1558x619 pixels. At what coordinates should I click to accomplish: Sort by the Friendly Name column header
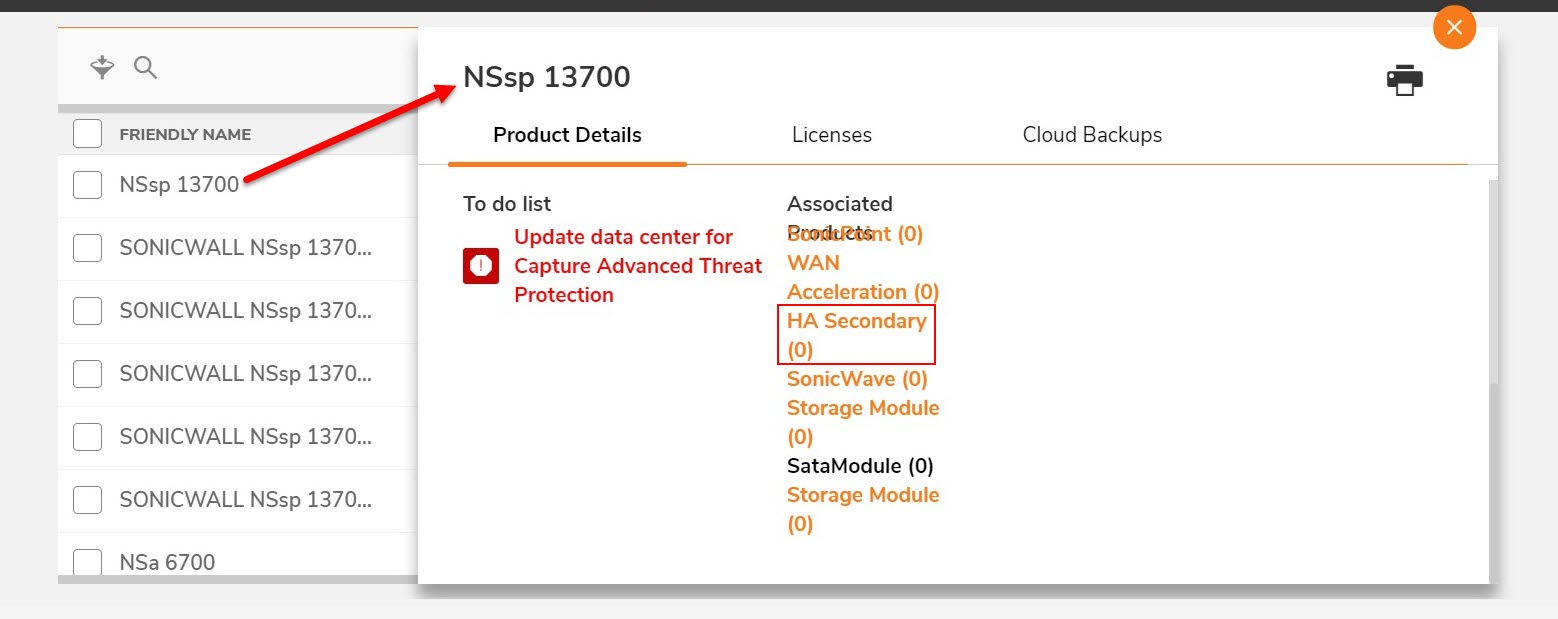pyautogui.click(x=185, y=135)
